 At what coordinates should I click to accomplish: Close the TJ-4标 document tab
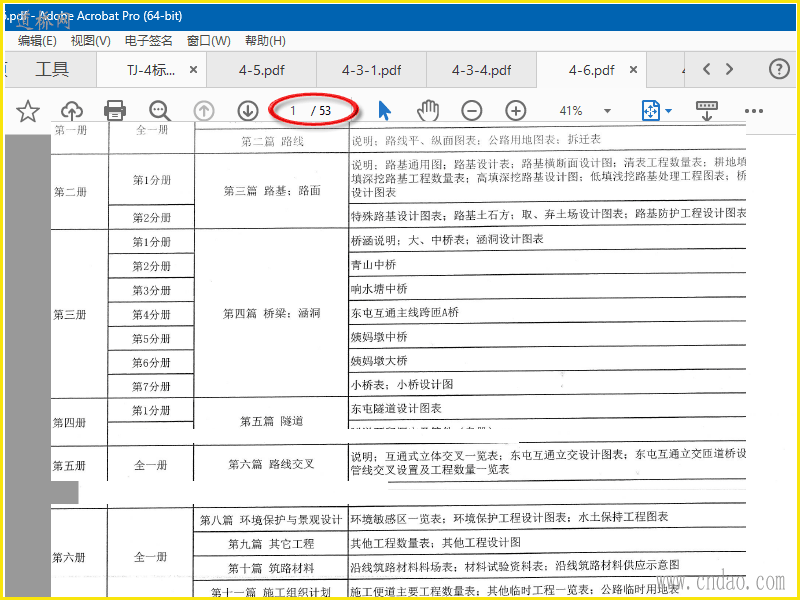(x=193, y=70)
